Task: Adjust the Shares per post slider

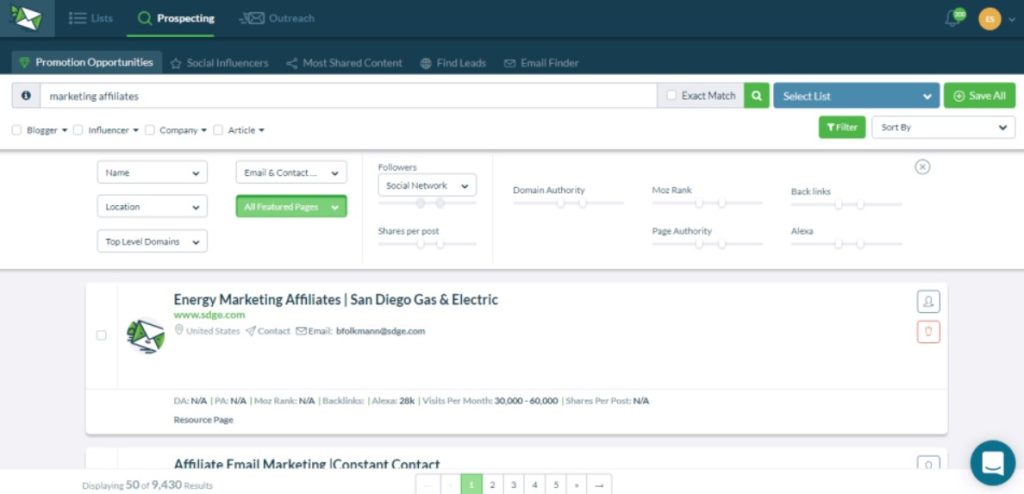Action: coord(427,244)
